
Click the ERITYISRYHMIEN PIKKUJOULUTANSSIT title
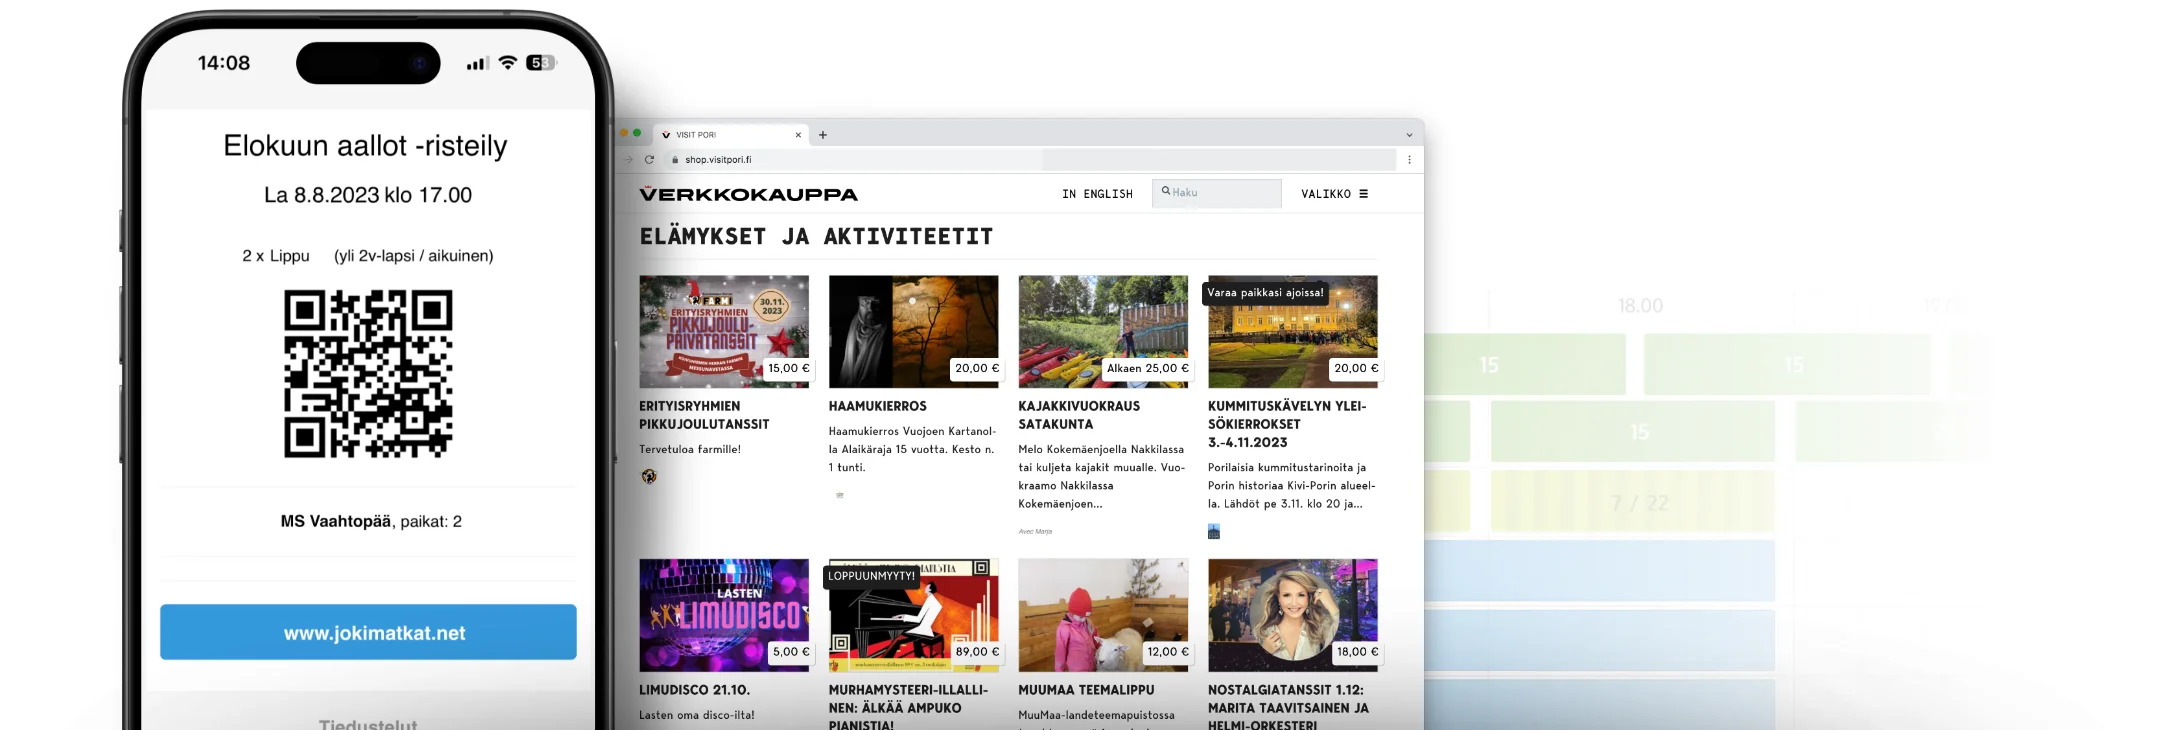[704, 415]
